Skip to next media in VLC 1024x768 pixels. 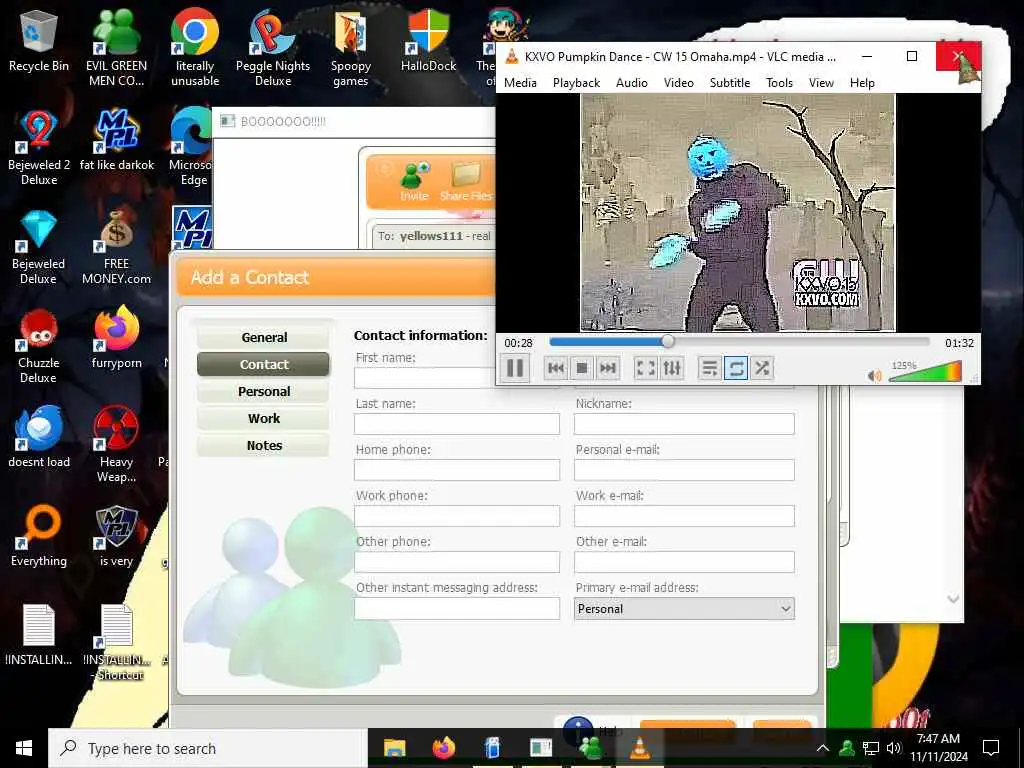coord(607,368)
